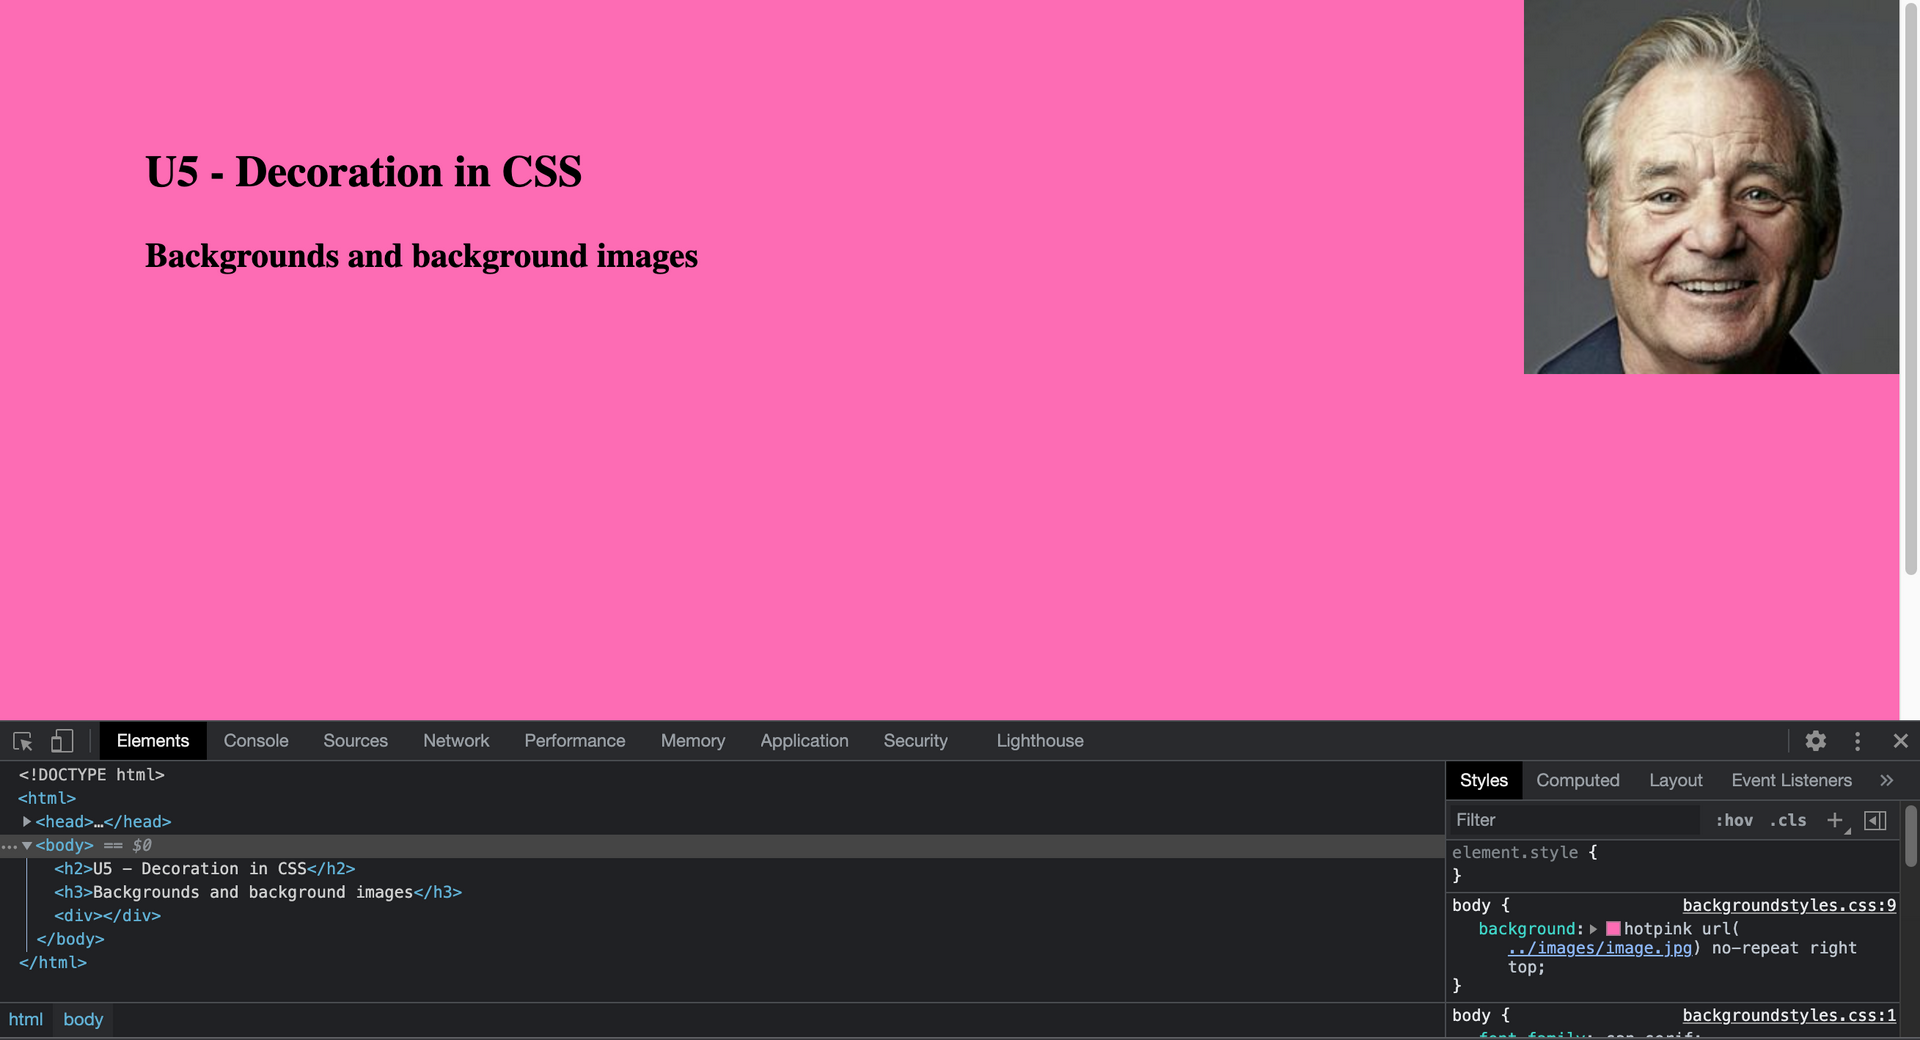
Task: Click the 'background' property name
Action: [x=1527, y=929]
